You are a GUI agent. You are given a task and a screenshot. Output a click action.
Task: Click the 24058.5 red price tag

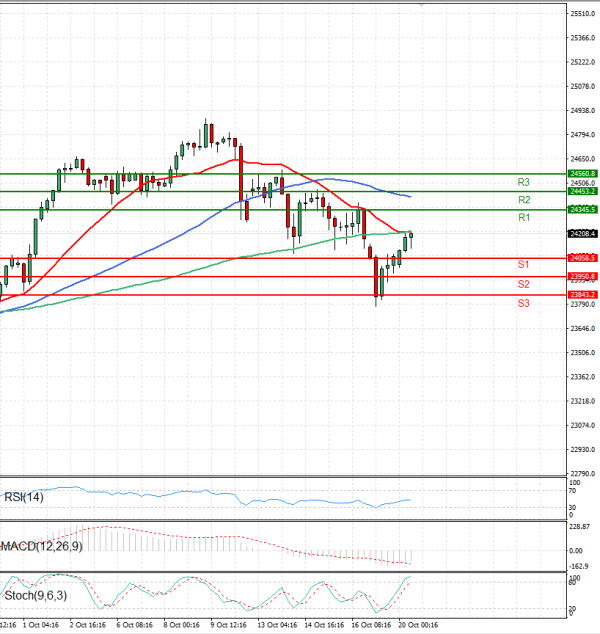tap(581, 258)
